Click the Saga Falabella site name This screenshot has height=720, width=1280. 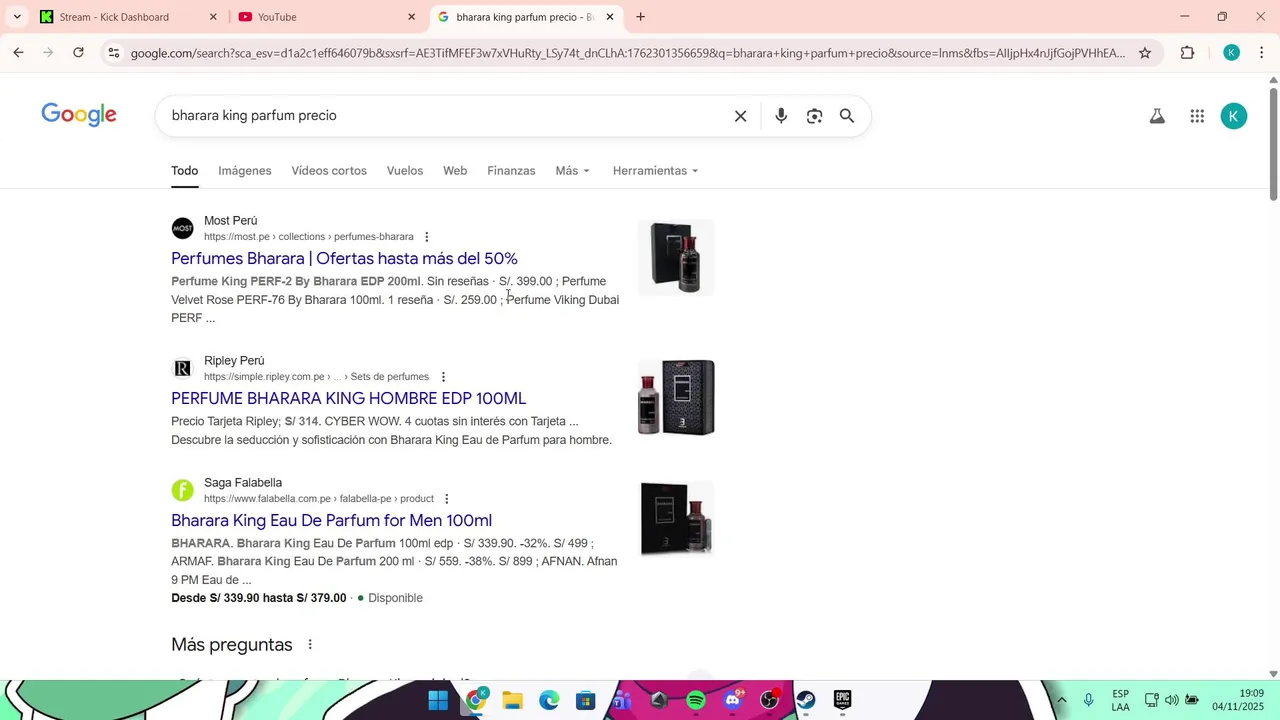(x=243, y=483)
